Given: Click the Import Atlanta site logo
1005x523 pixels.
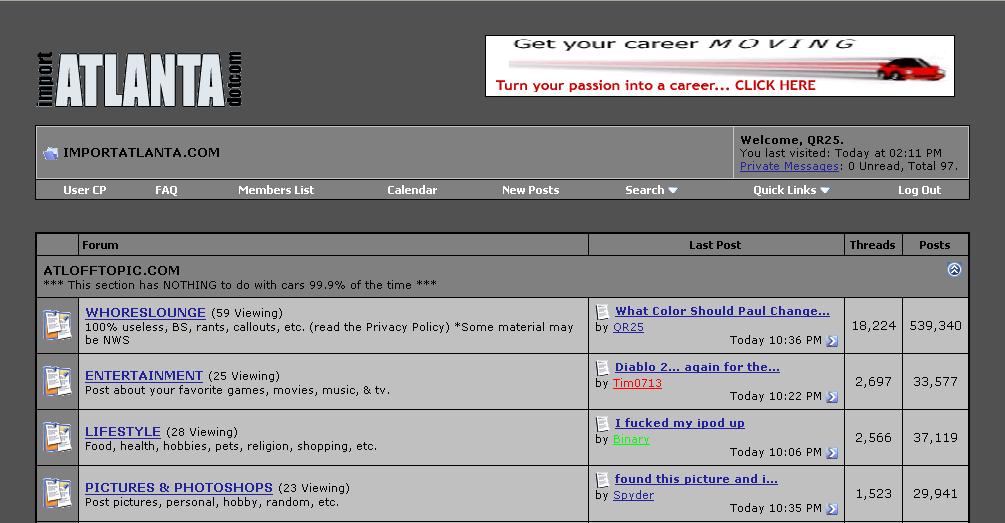Looking at the screenshot, I should click(140, 80).
